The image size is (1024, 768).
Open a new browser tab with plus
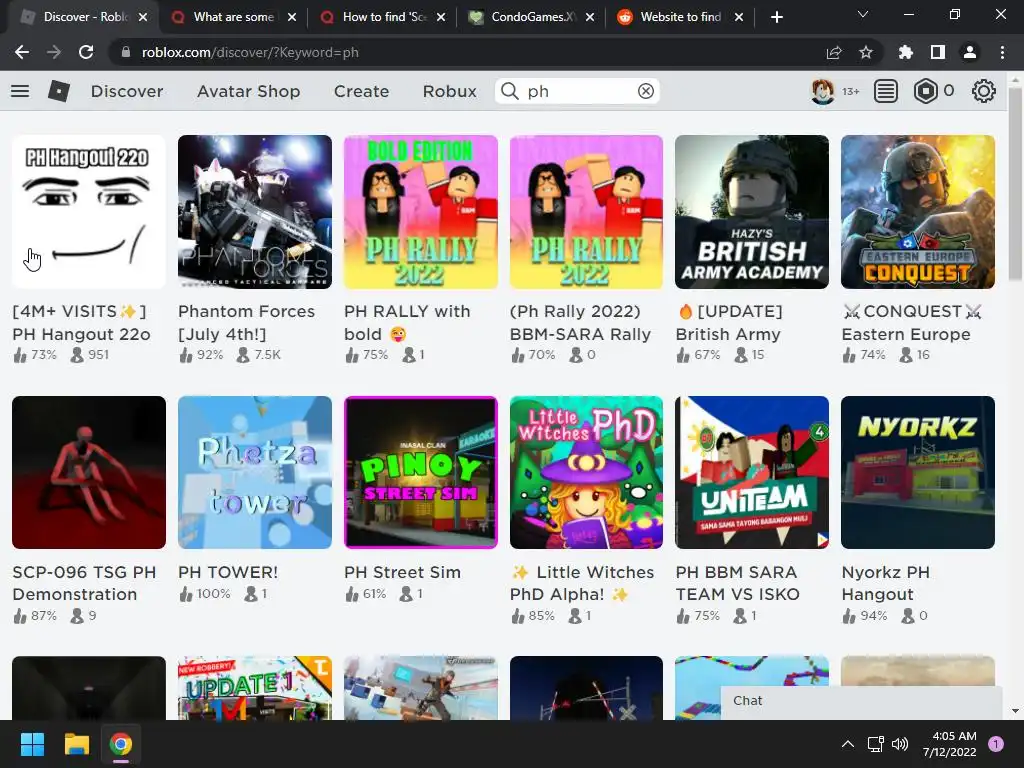tap(776, 17)
